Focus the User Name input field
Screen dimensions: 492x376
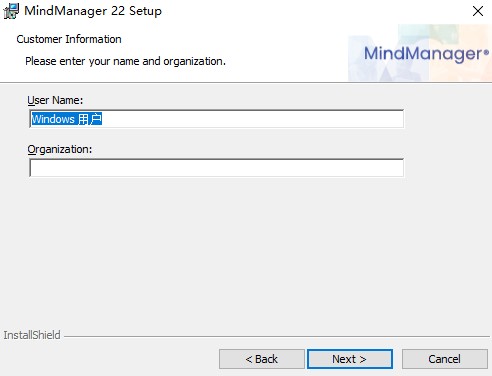pos(217,119)
